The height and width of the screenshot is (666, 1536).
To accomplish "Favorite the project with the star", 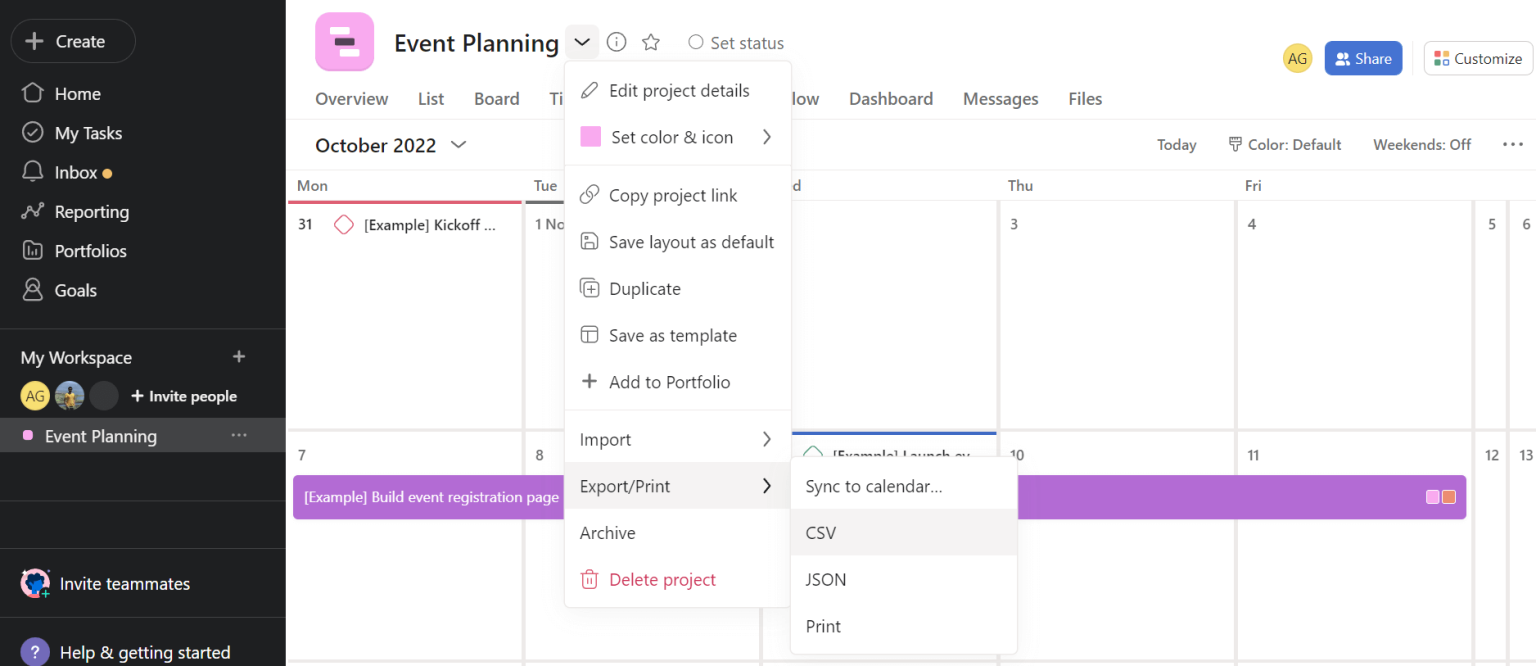I will pyautogui.click(x=651, y=42).
